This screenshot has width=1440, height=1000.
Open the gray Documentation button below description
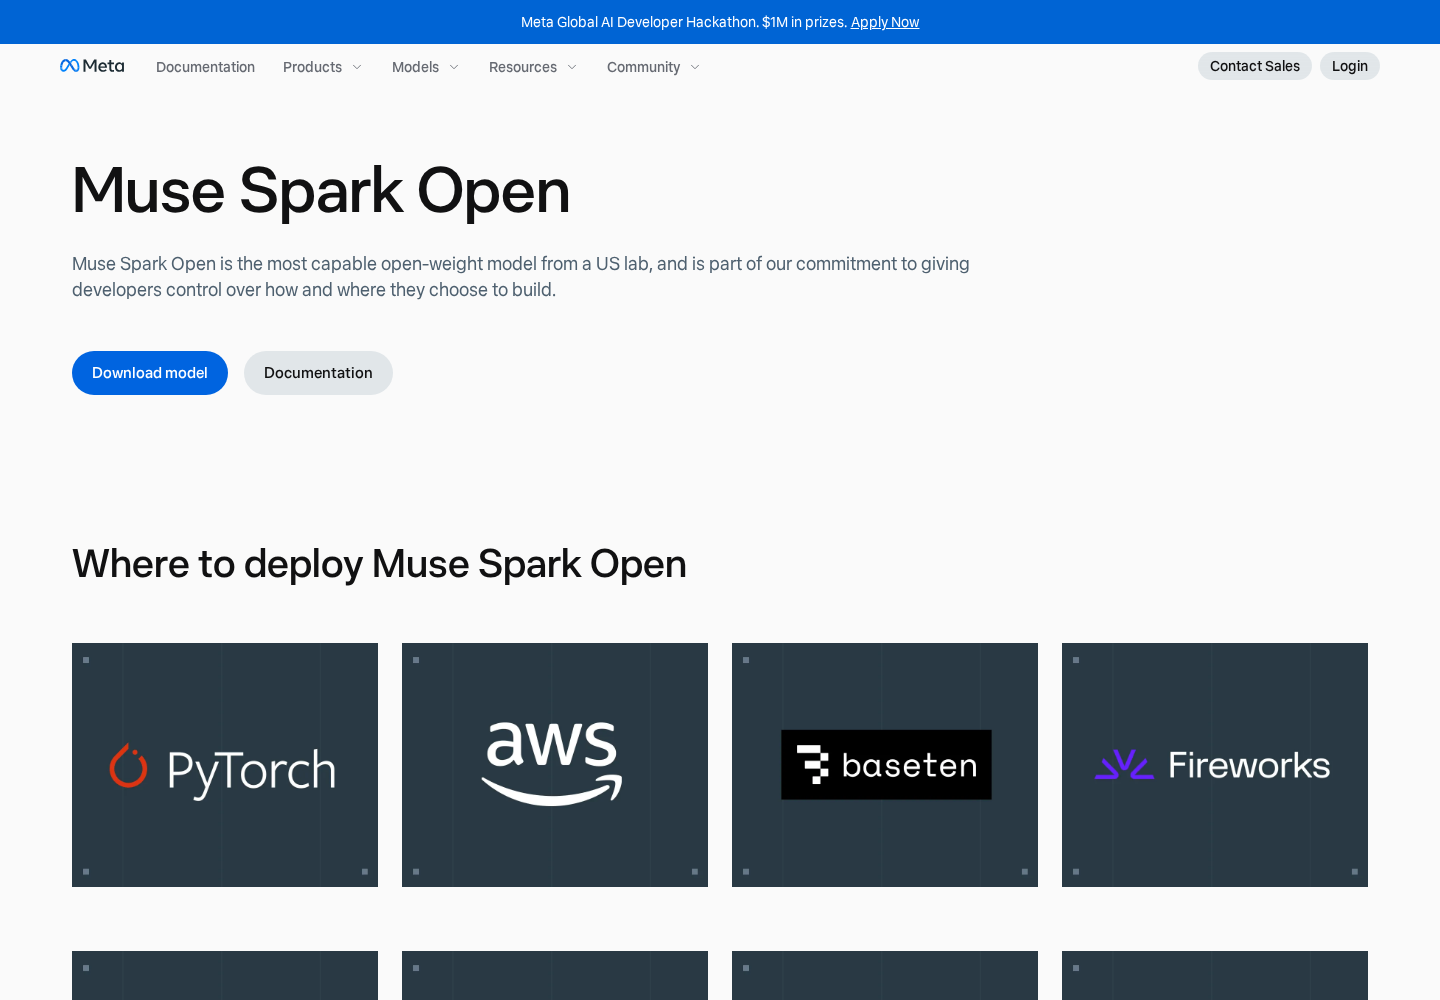318,373
